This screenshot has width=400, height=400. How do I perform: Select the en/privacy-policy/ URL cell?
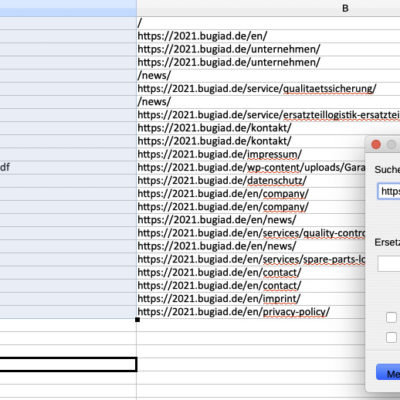coord(251,312)
